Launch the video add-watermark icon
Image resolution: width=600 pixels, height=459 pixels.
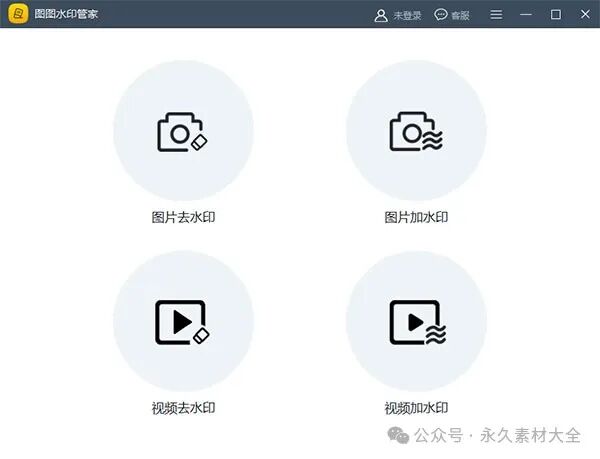417,322
